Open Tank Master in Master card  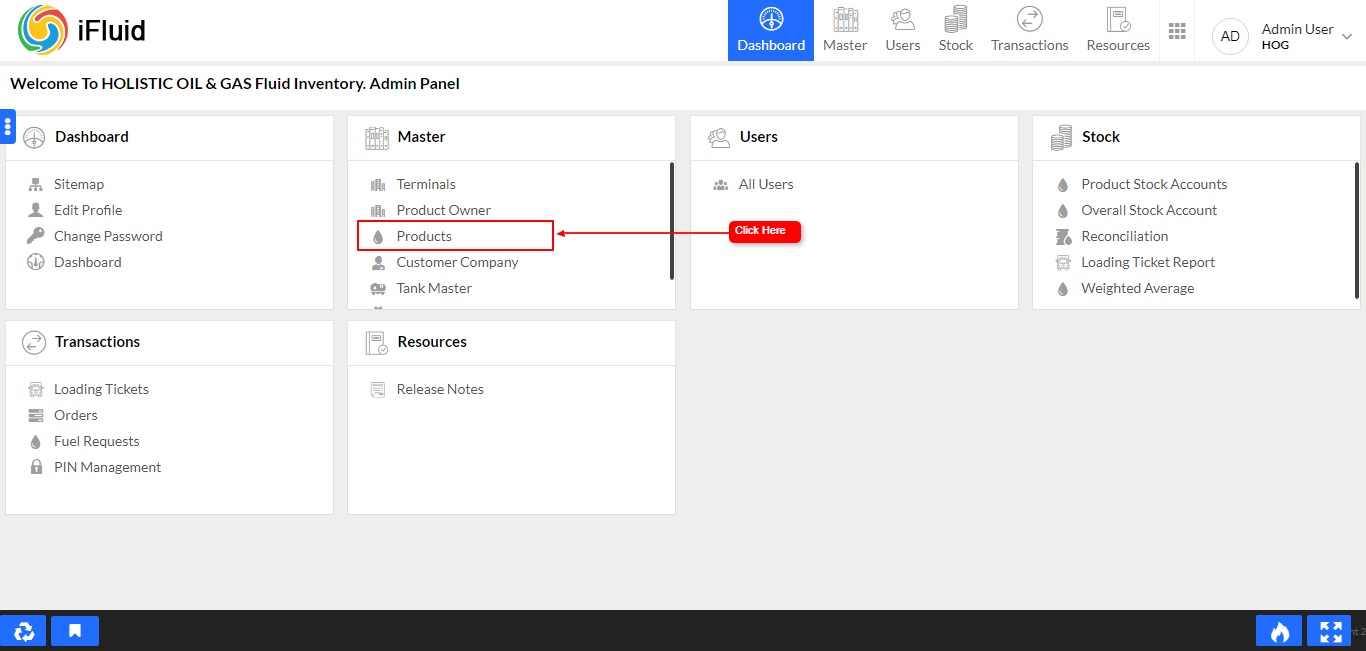pyautogui.click(x=434, y=288)
